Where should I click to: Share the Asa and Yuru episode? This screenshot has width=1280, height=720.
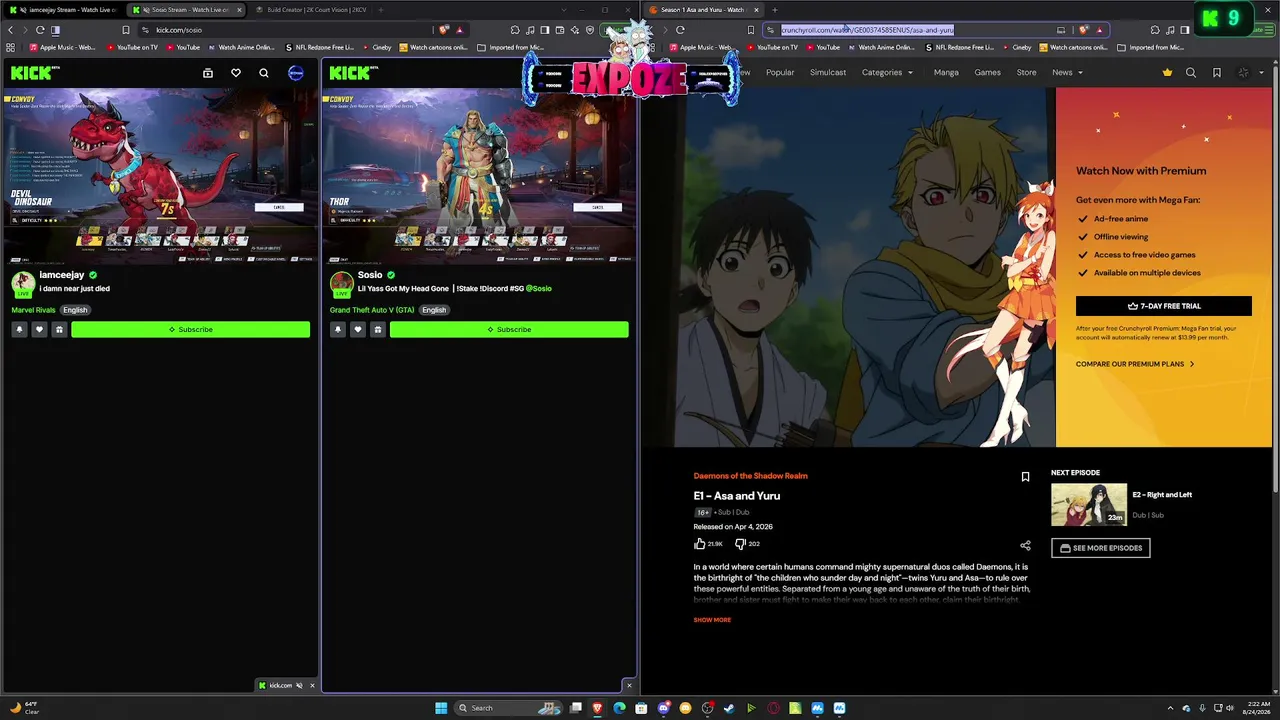tap(1025, 545)
